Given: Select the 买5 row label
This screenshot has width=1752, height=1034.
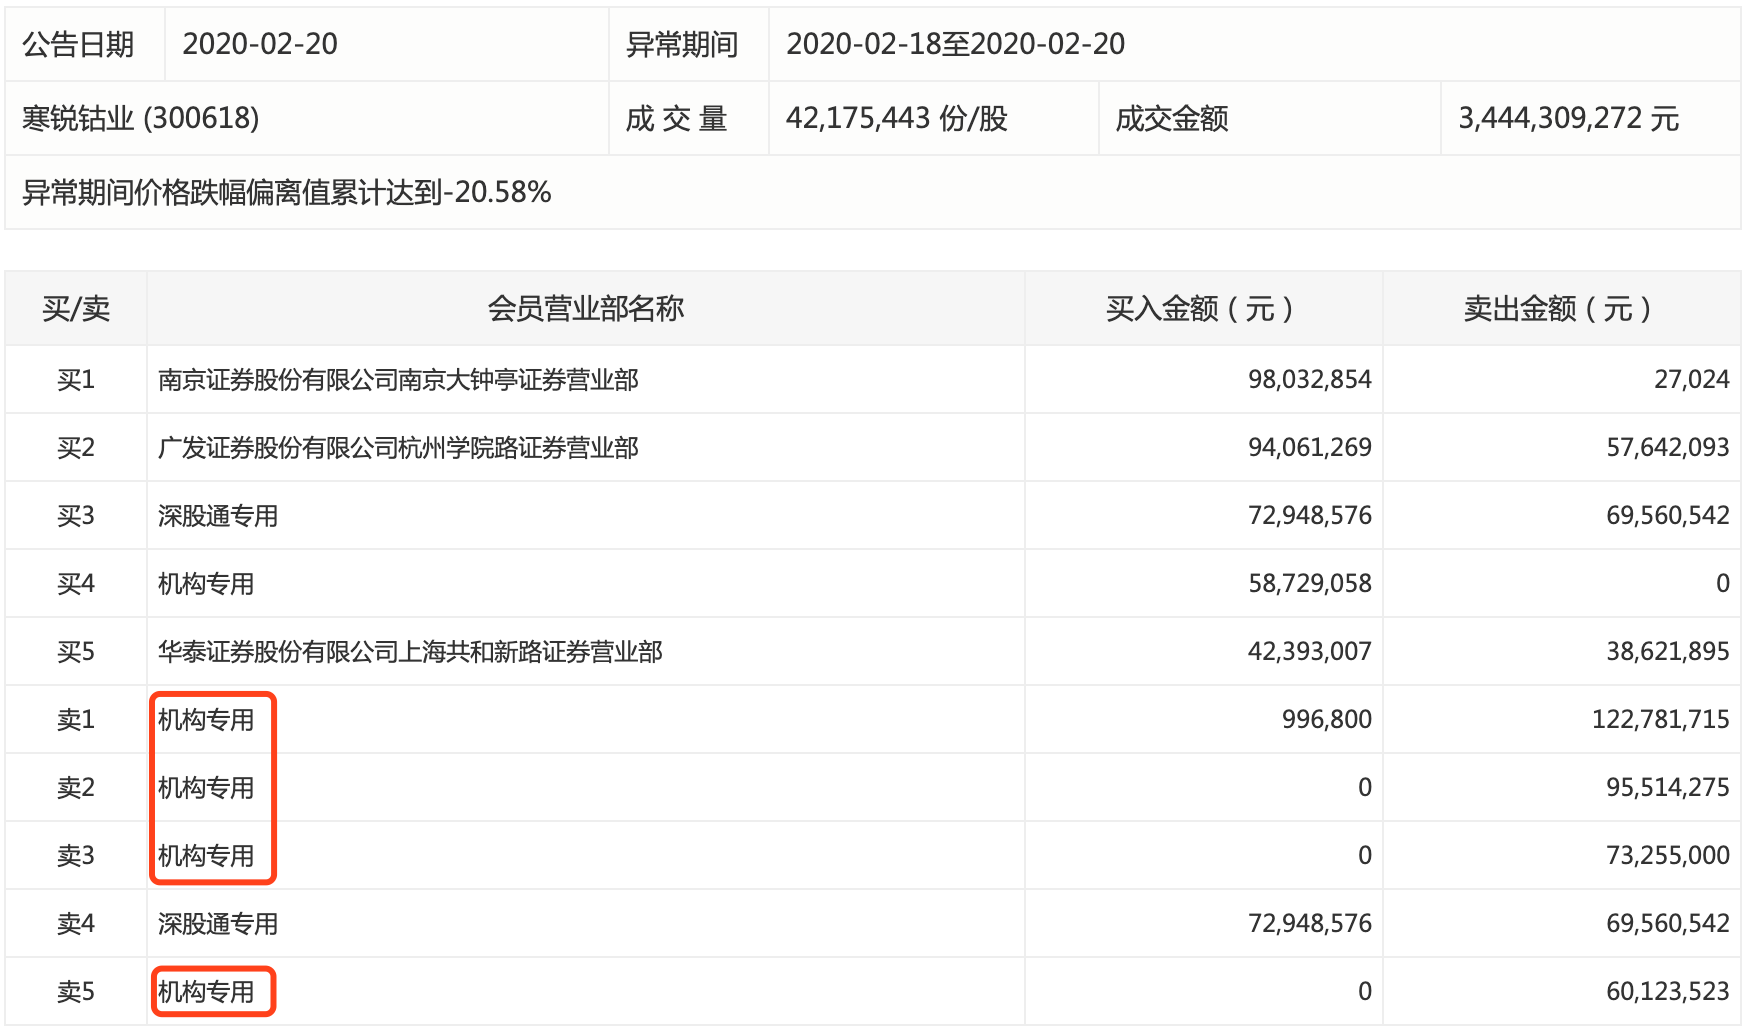Looking at the screenshot, I should tap(76, 651).
